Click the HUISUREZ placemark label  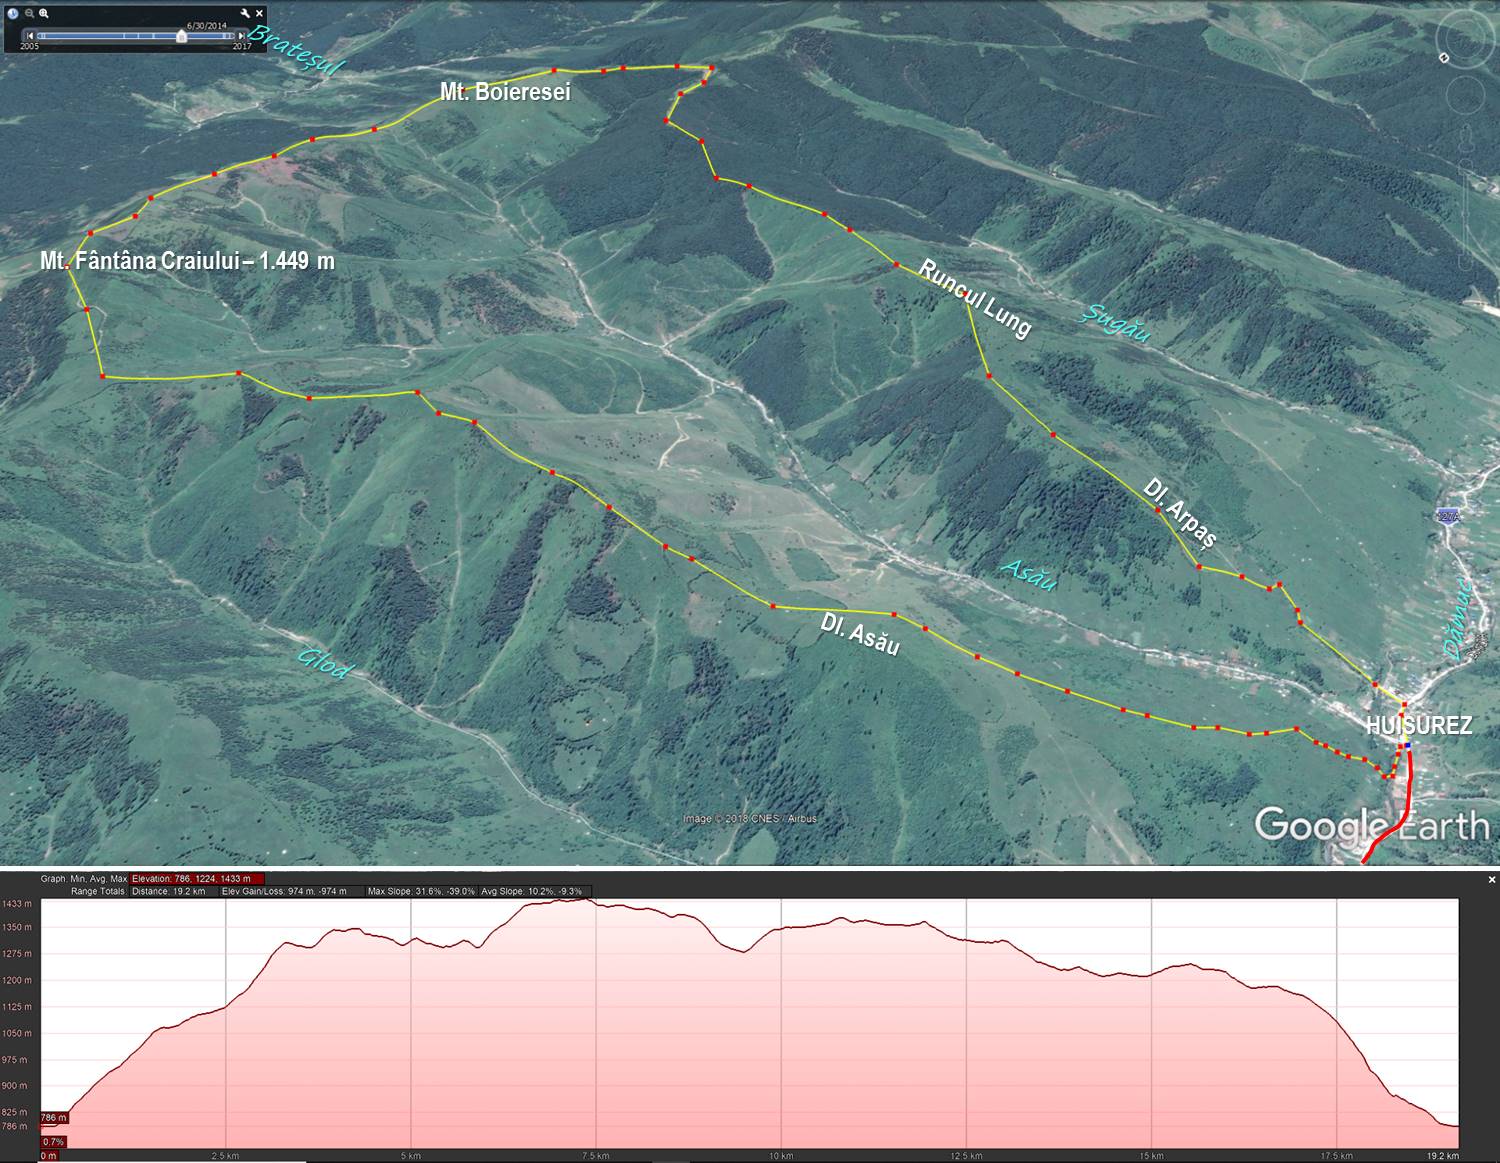point(1419,727)
